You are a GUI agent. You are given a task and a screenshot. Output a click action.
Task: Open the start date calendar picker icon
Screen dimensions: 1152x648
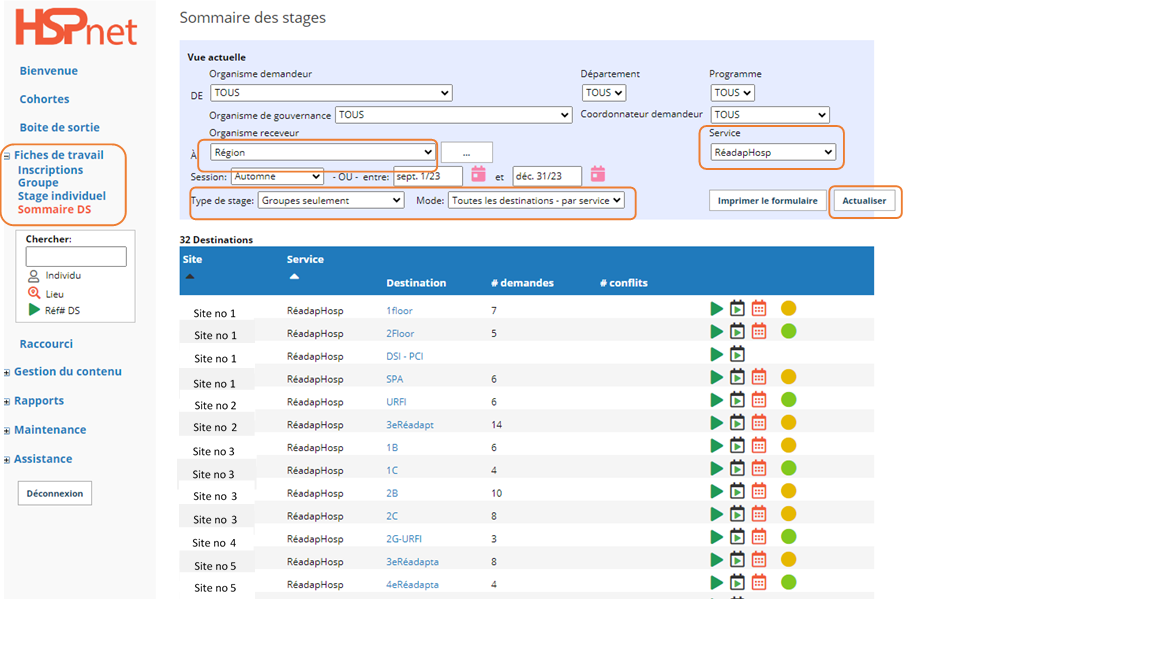(478, 174)
